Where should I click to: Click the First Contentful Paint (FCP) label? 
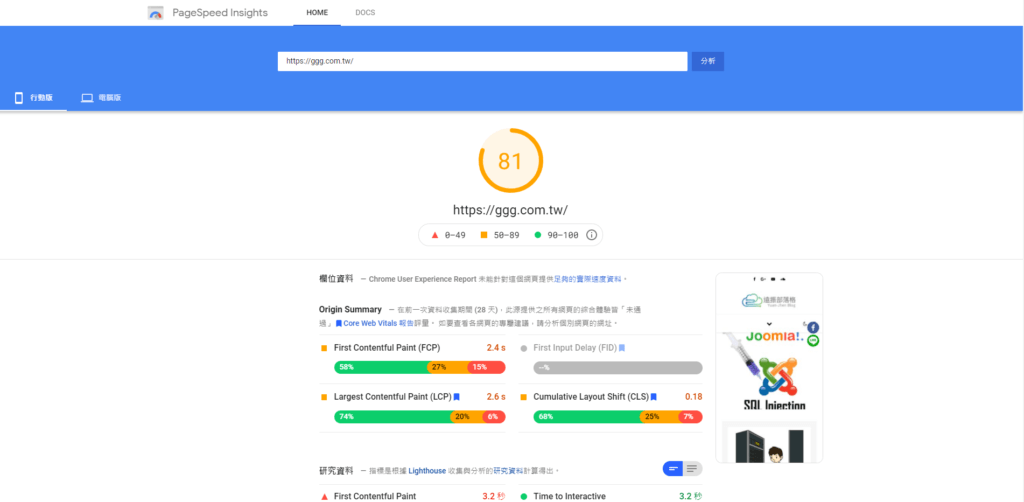[387, 348]
